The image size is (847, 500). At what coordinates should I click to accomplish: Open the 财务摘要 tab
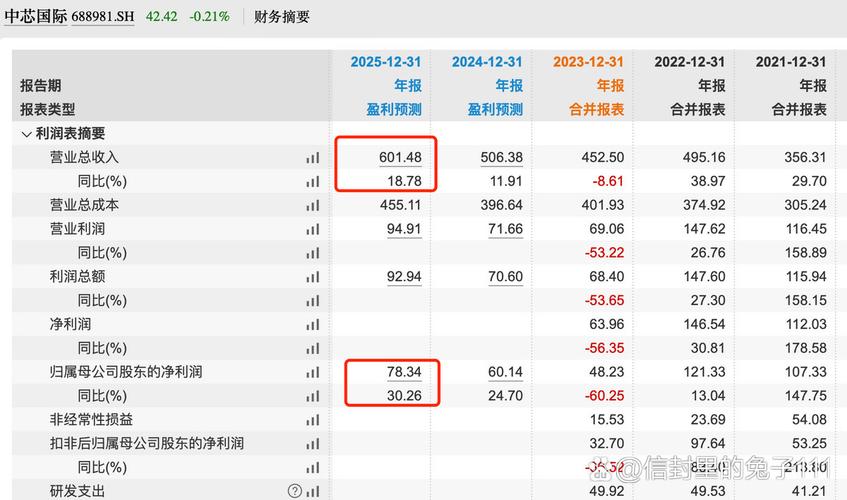281,17
